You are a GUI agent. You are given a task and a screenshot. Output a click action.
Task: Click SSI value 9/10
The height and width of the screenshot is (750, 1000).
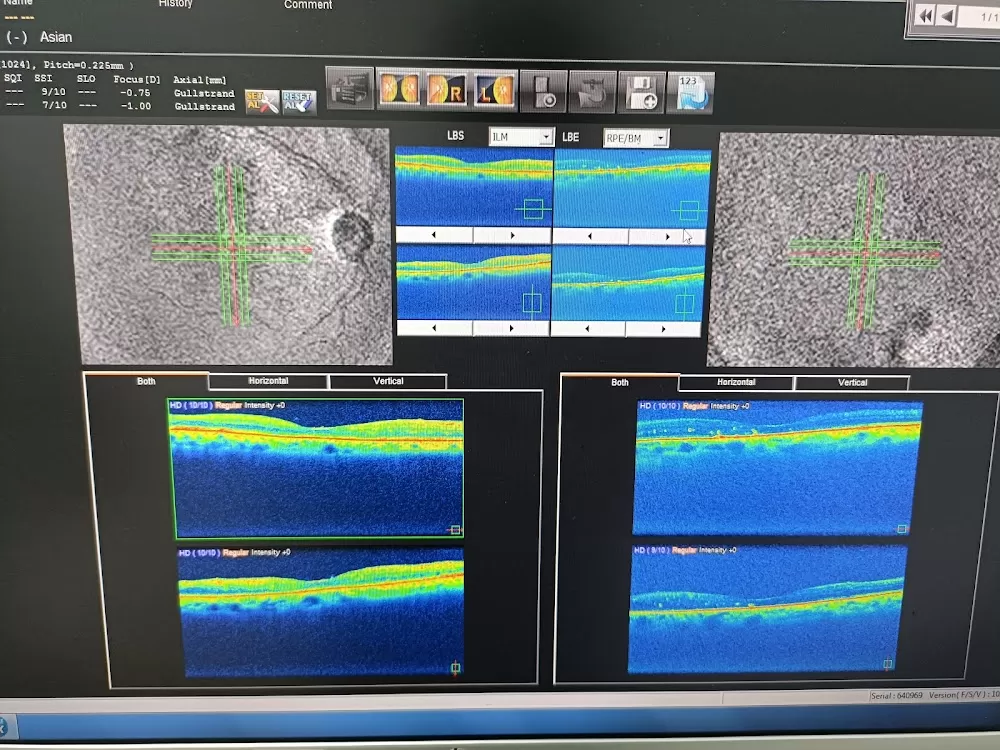(54, 92)
